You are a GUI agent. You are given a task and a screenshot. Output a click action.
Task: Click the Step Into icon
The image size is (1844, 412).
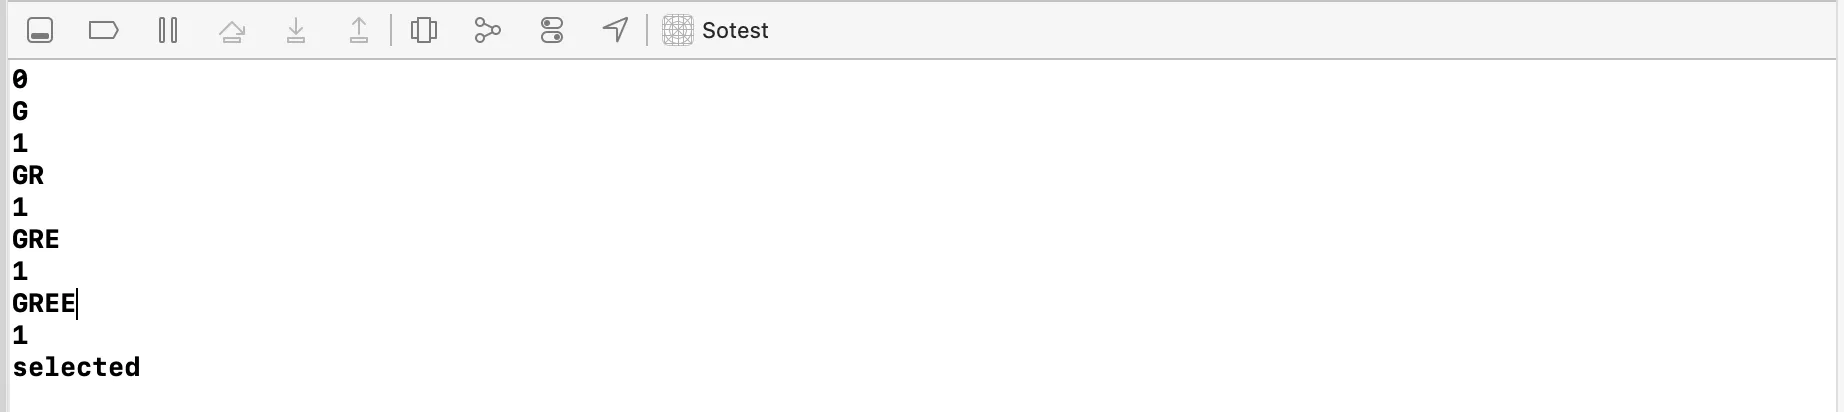click(x=296, y=30)
